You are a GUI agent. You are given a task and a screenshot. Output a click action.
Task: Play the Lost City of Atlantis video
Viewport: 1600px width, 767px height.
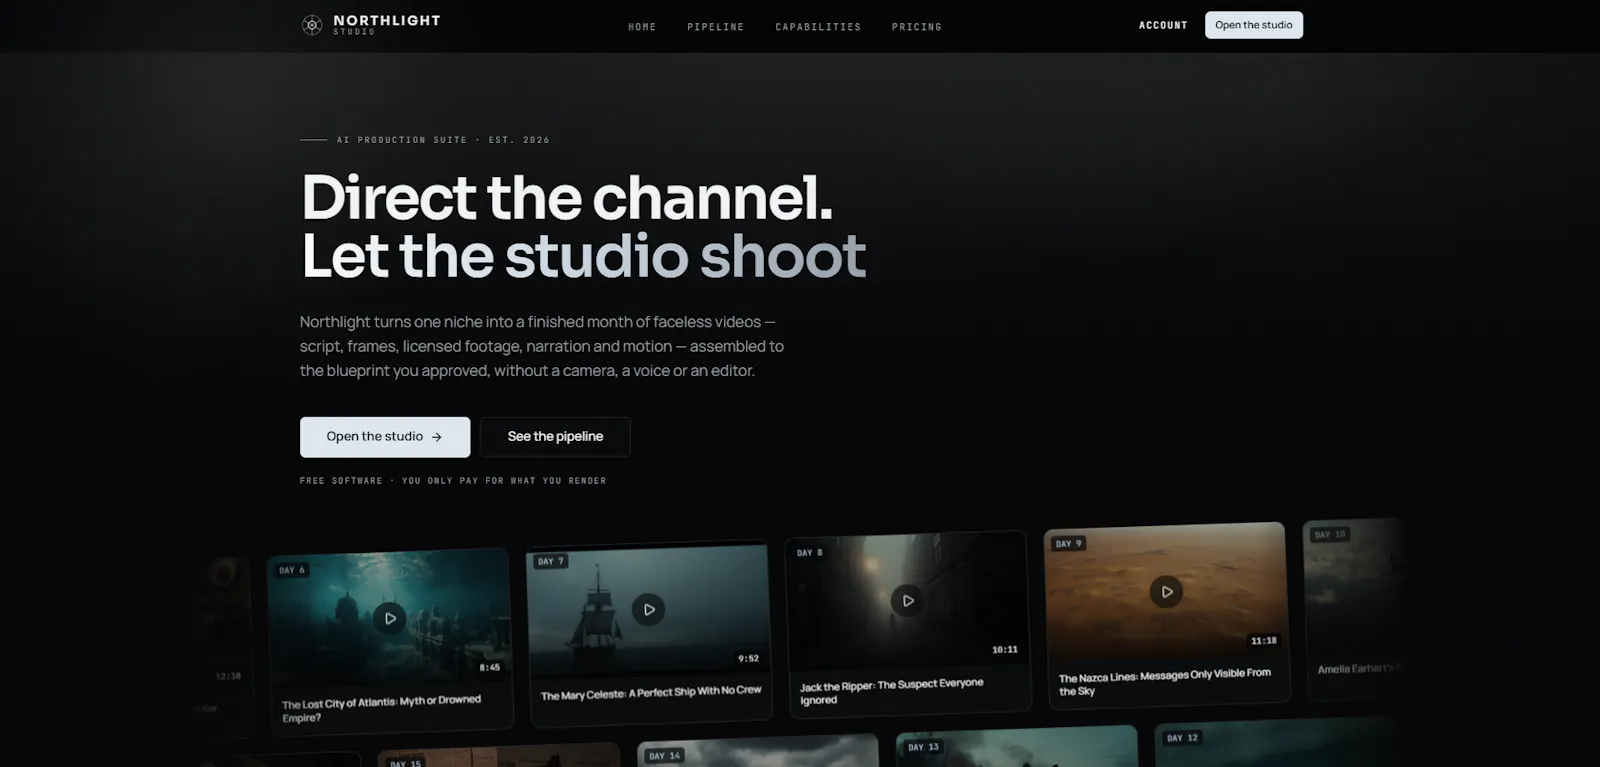[390, 618]
